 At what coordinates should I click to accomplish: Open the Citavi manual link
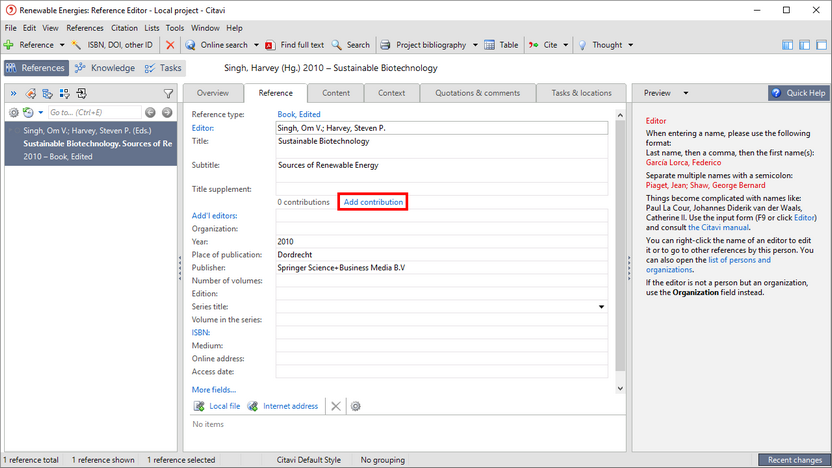tap(718, 227)
